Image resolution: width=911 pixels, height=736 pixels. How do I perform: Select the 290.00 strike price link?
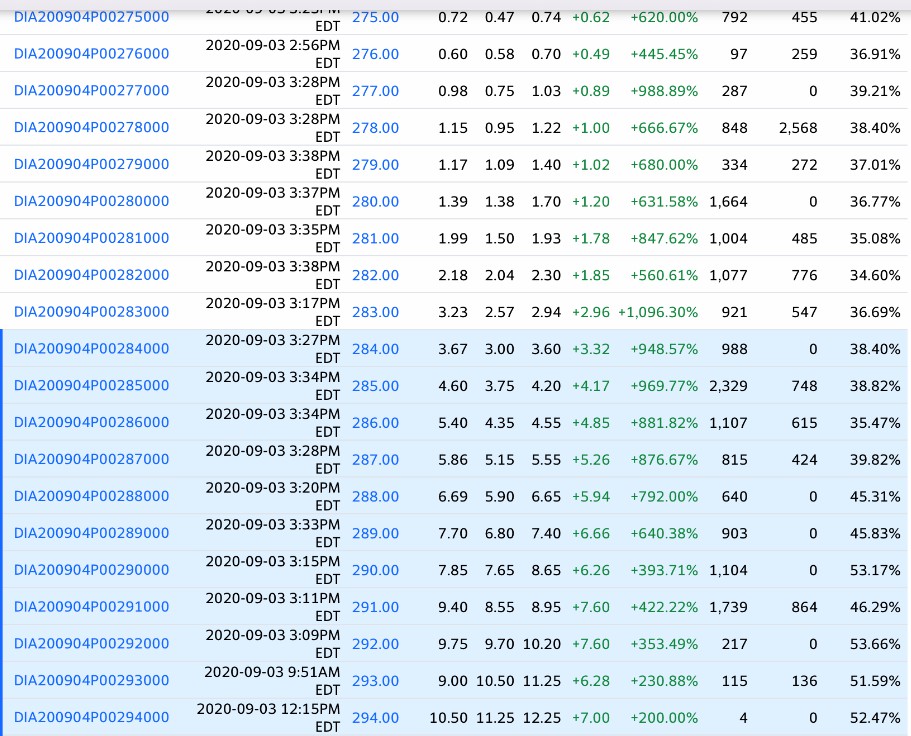[375, 570]
